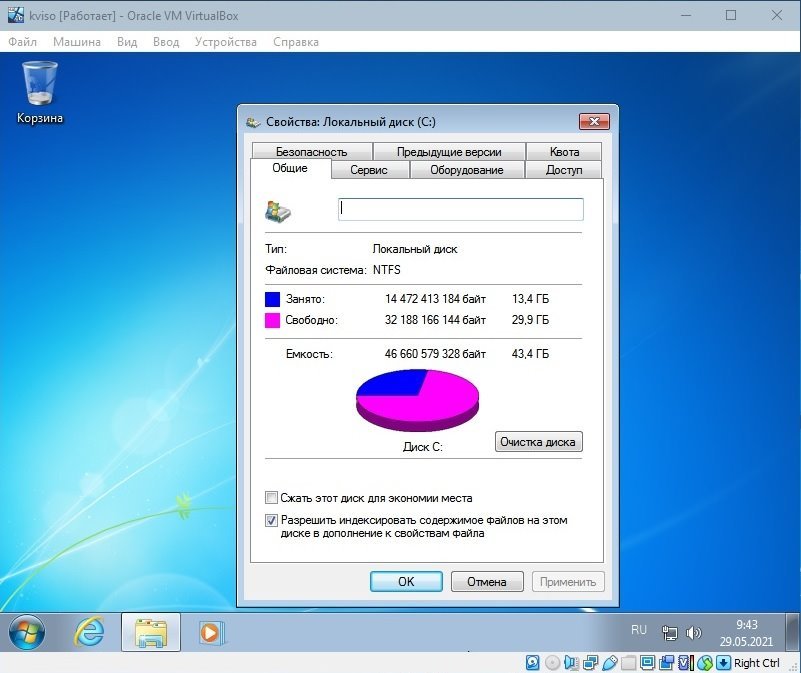Click the volume speaker tray icon
The image size is (801, 673).
tap(692, 633)
